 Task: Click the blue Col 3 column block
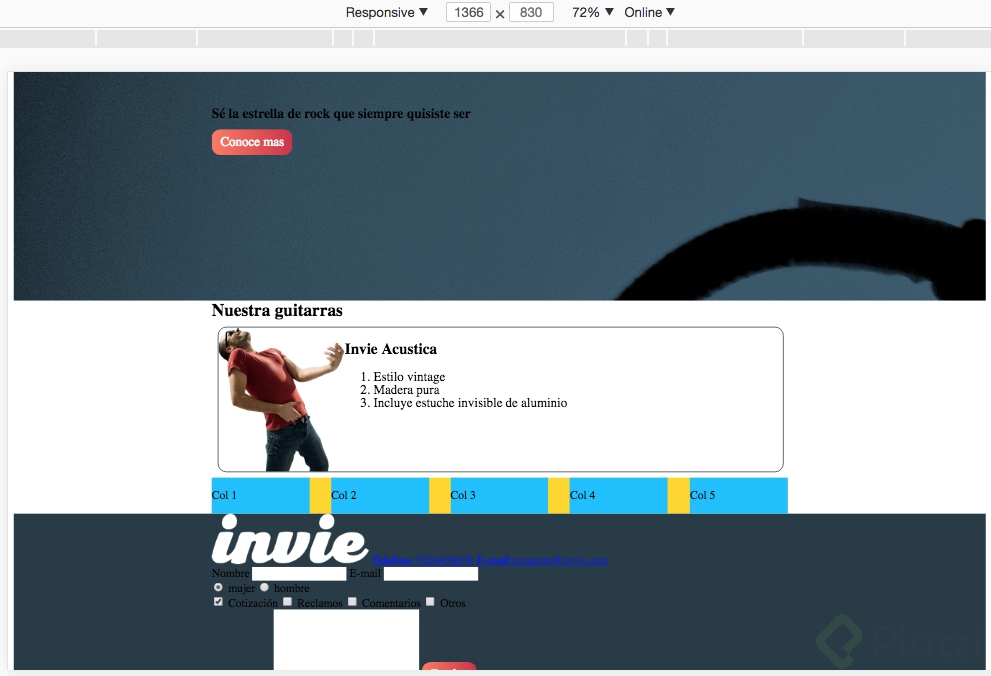click(x=497, y=495)
